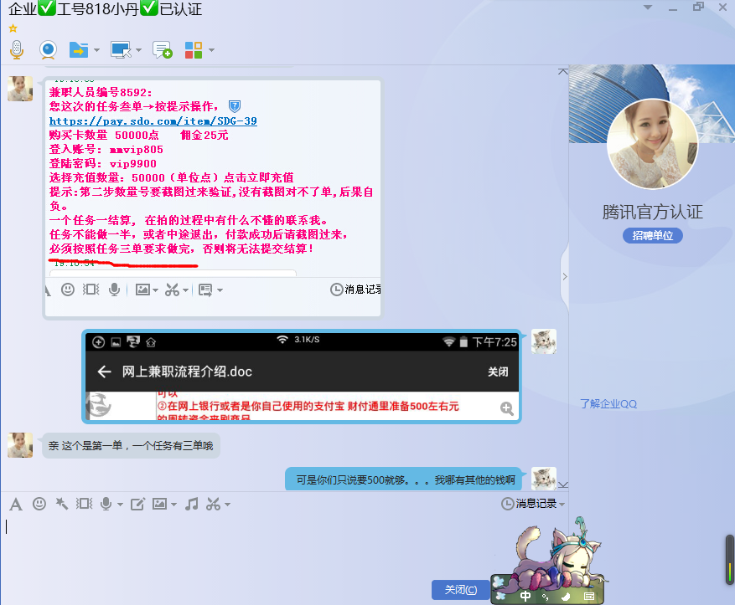
Task: Click the back arrow in phone screenshot
Action: 104,372
